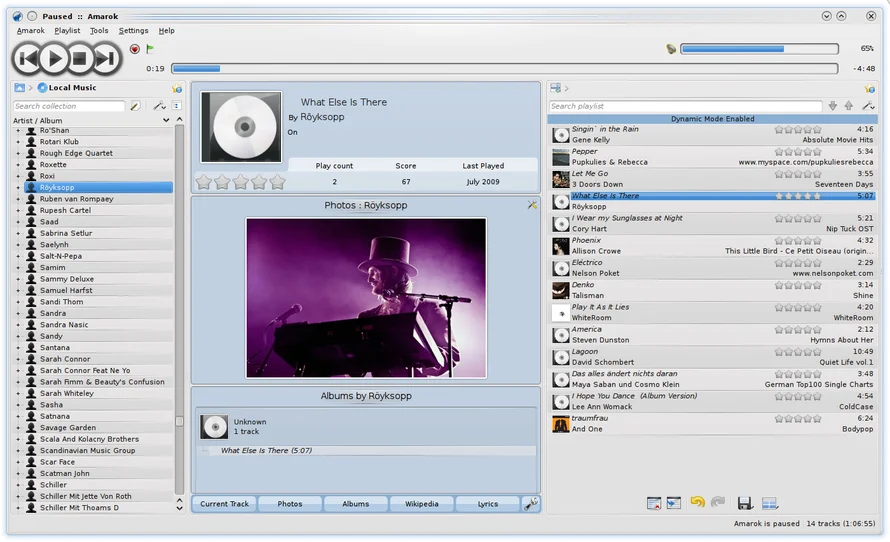Open the Playlist menu
The height and width of the screenshot is (542, 890).
coord(67,31)
